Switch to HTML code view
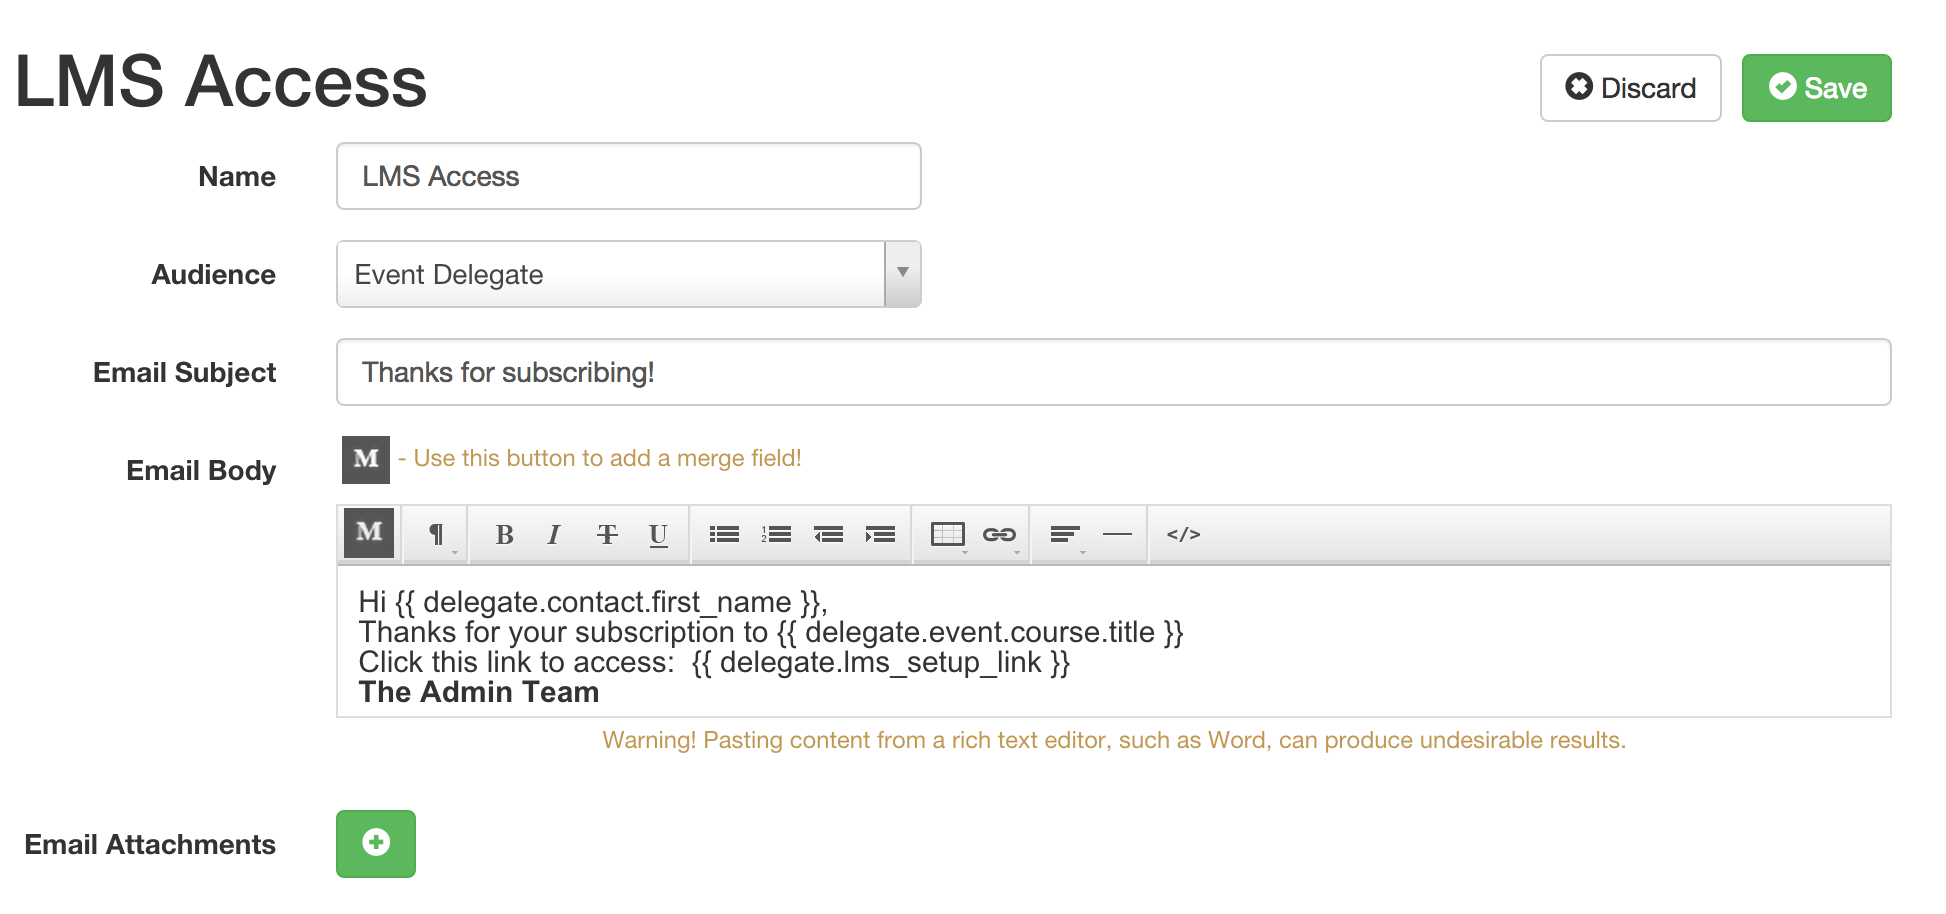The width and height of the screenshot is (1946, 914). [1183, 535]
